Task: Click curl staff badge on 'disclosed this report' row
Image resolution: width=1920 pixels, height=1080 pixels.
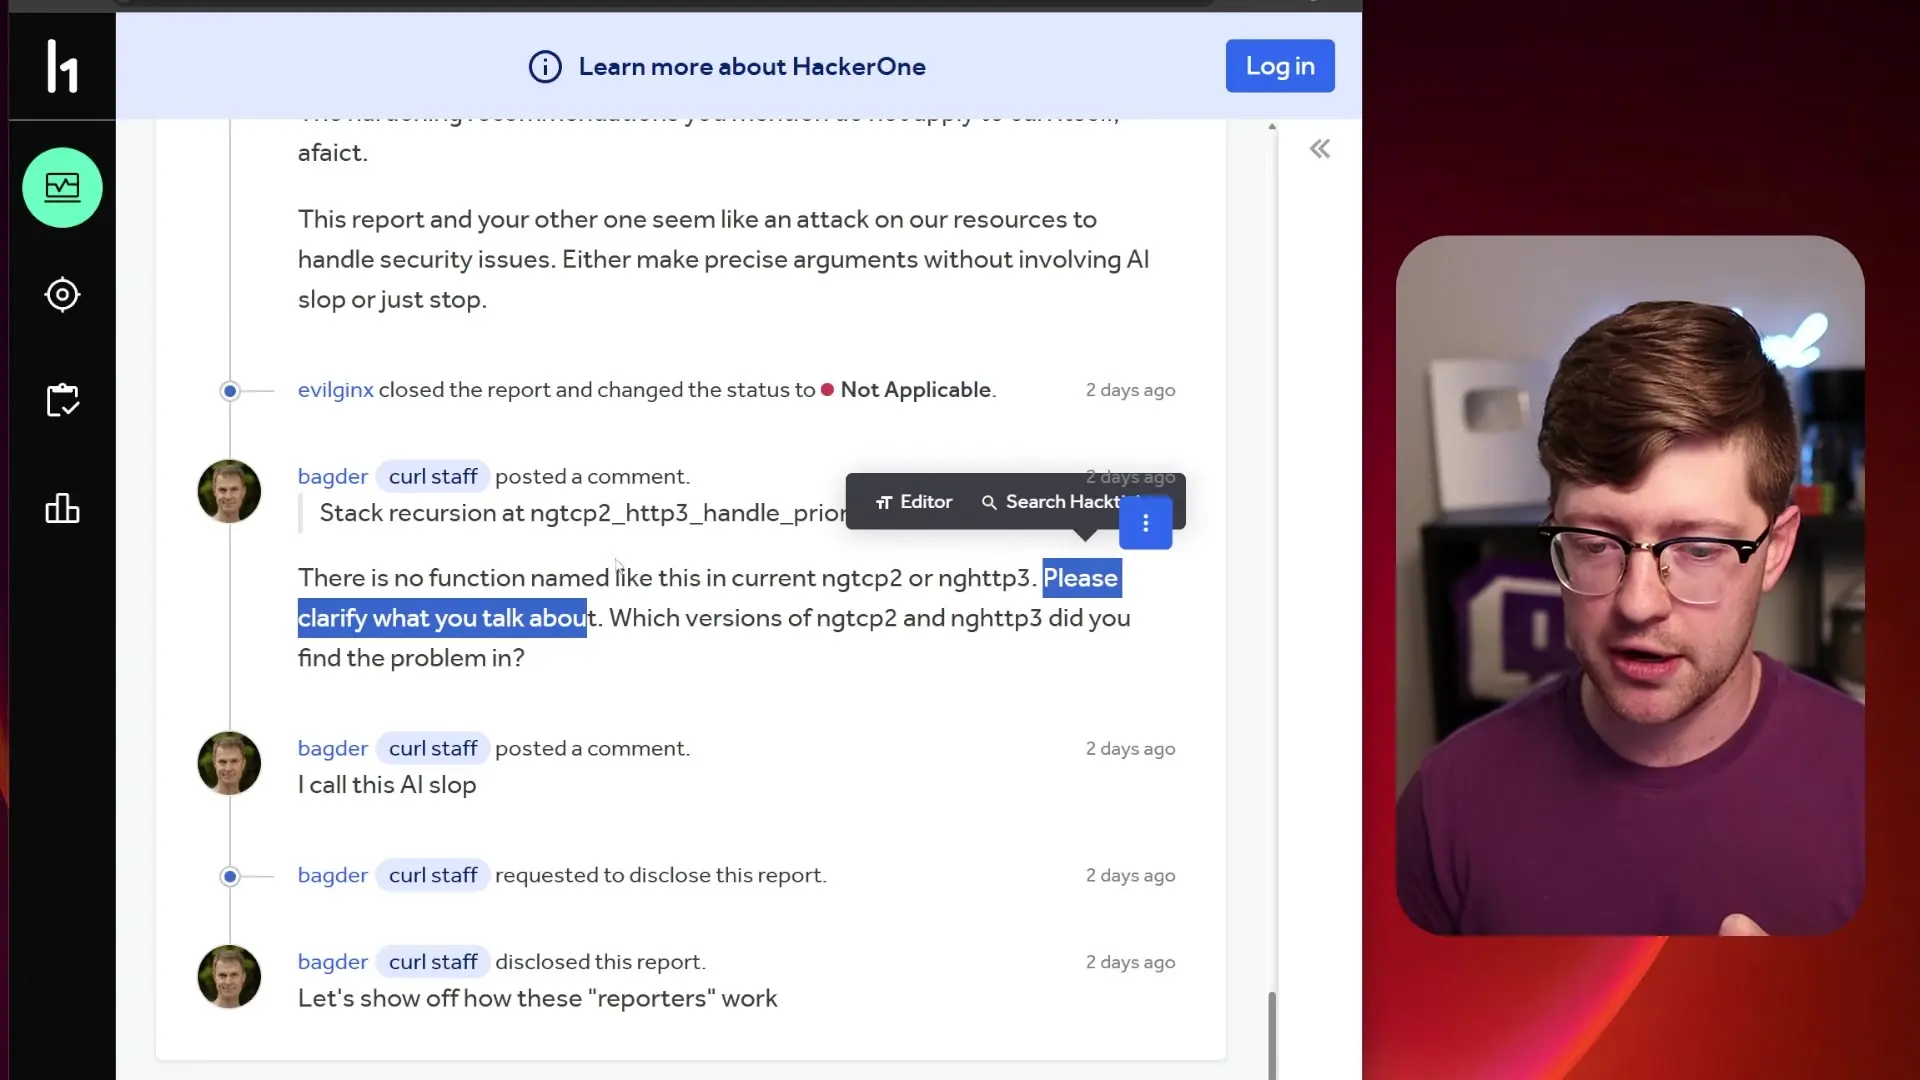Action: point(433,962)
